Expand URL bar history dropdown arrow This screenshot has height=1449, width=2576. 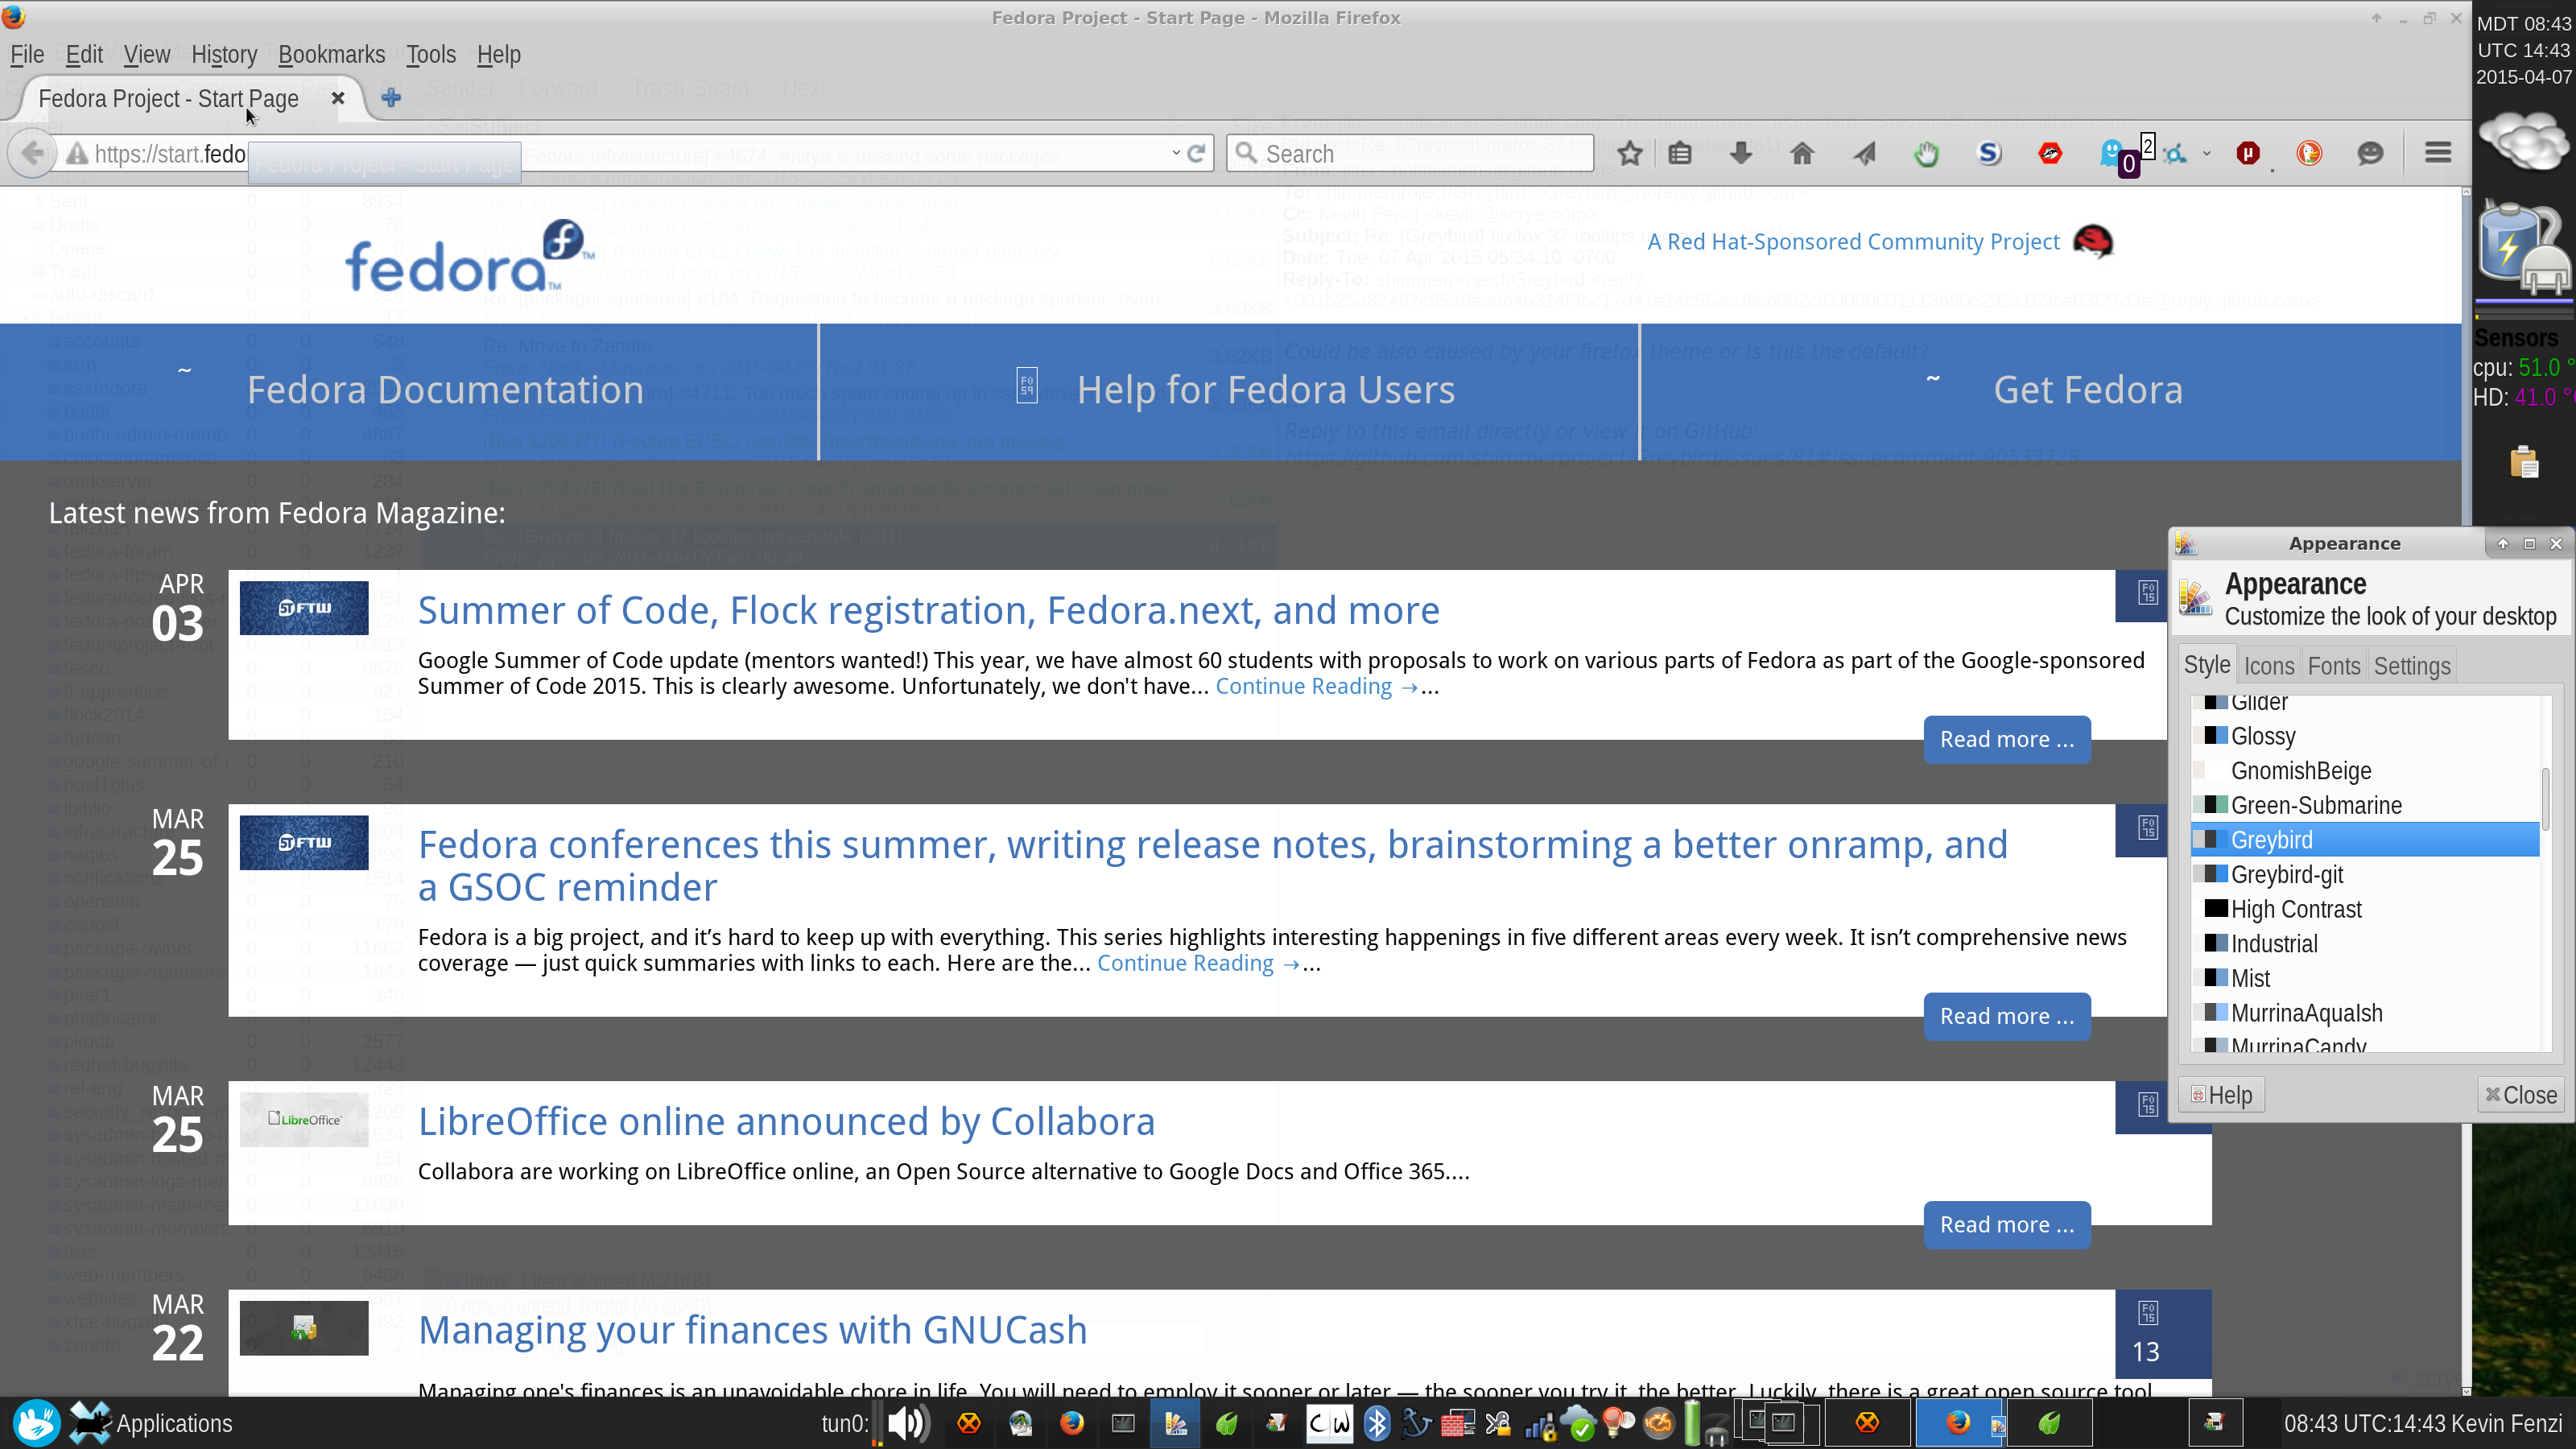coord(1176,153)
